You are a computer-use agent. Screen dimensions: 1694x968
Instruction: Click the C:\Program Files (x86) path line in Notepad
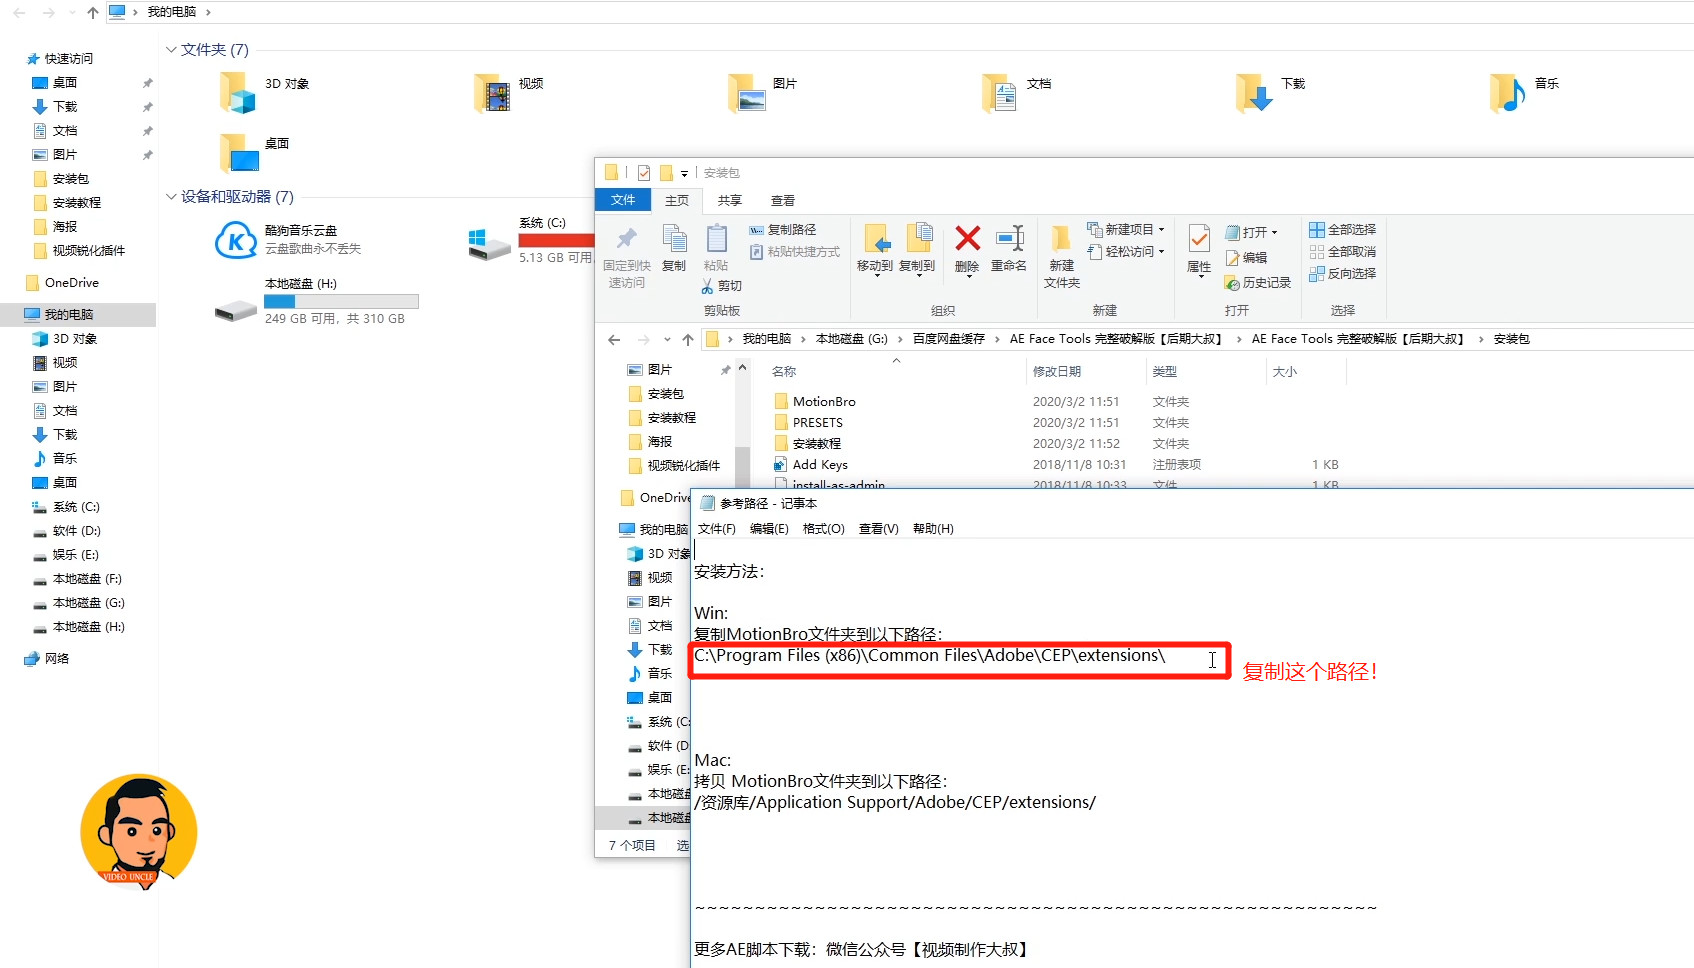click(x=930, y=656)
